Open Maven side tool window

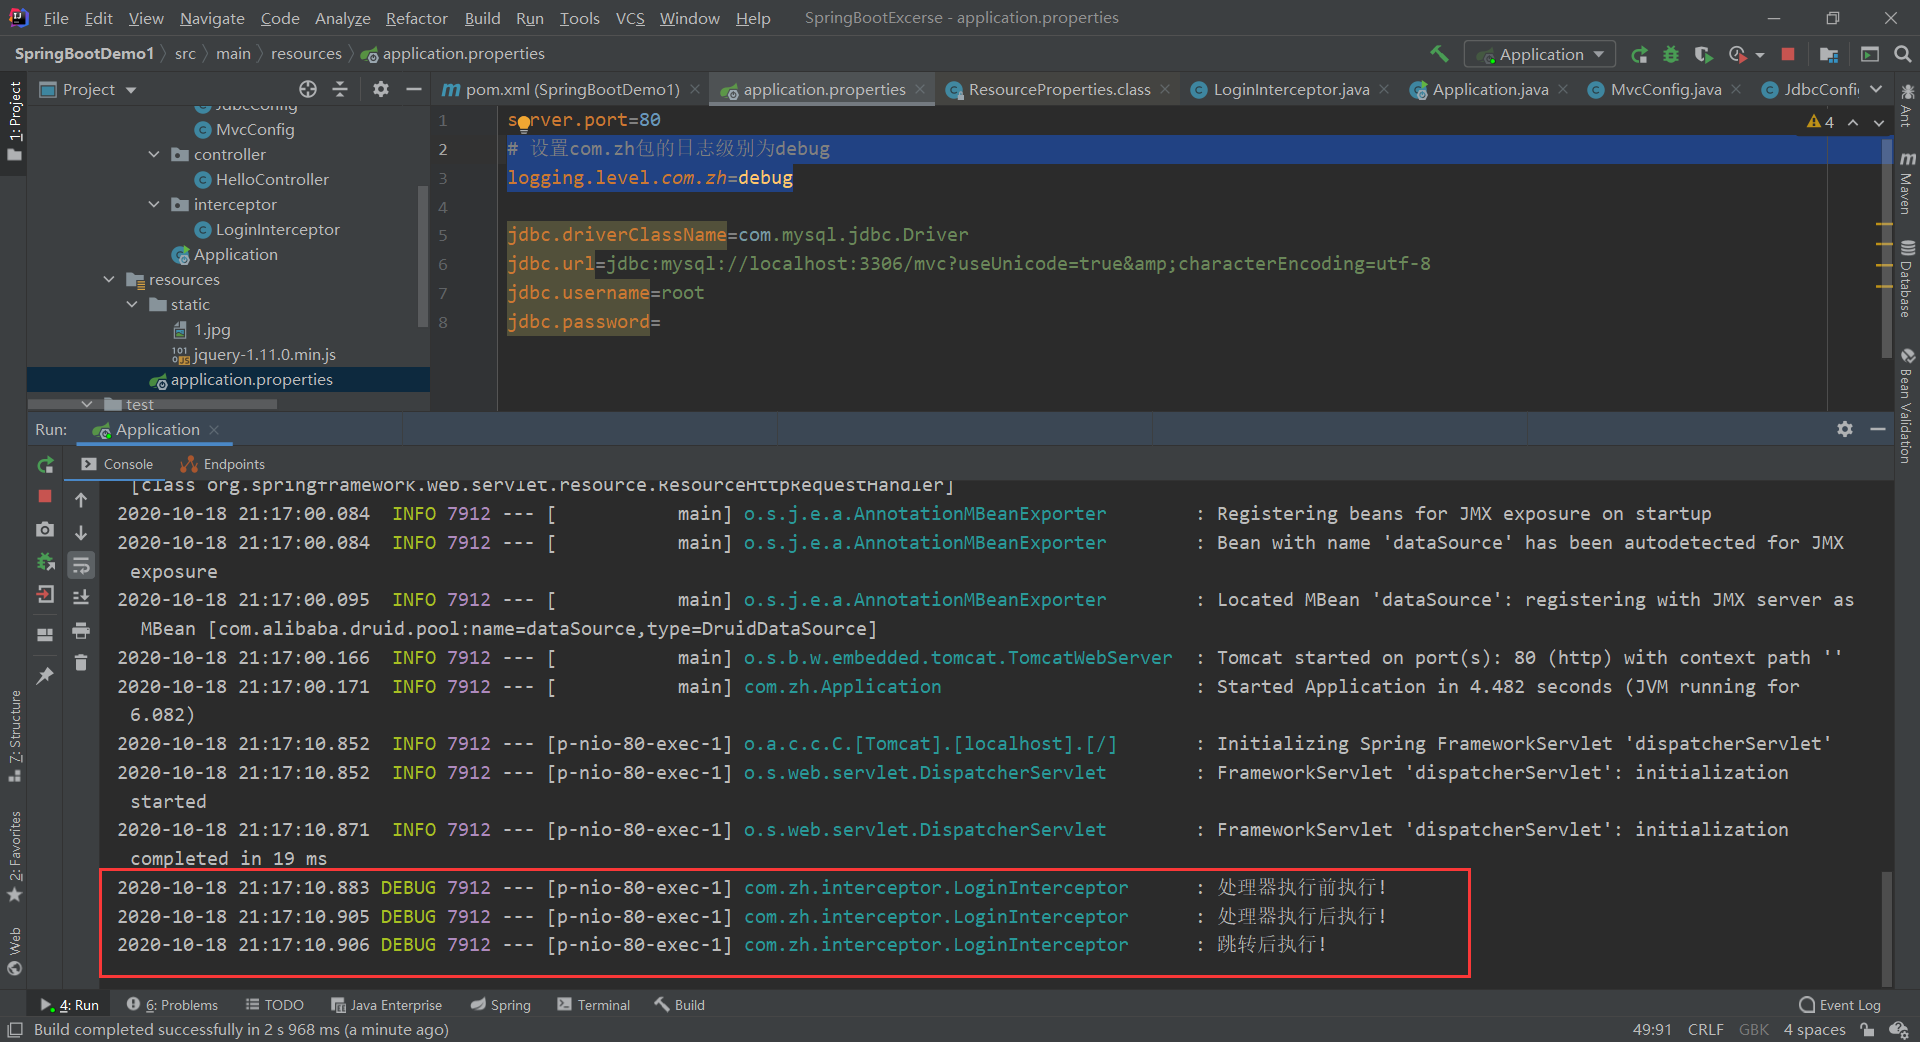(x=1906, y=183)
